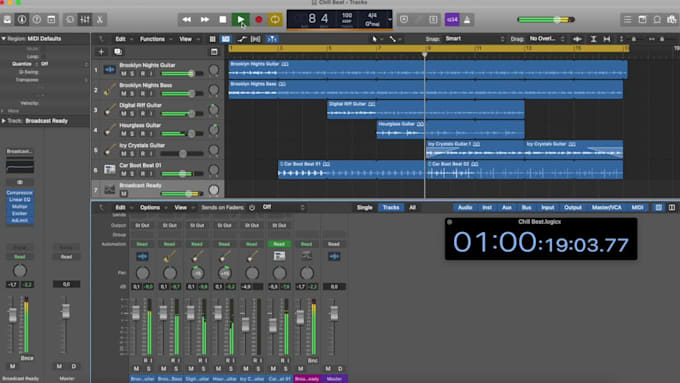Screen dimensions: 680x383
Task: Open the Sends on Faders Off dropdown
Action: (x=283, y=207)
